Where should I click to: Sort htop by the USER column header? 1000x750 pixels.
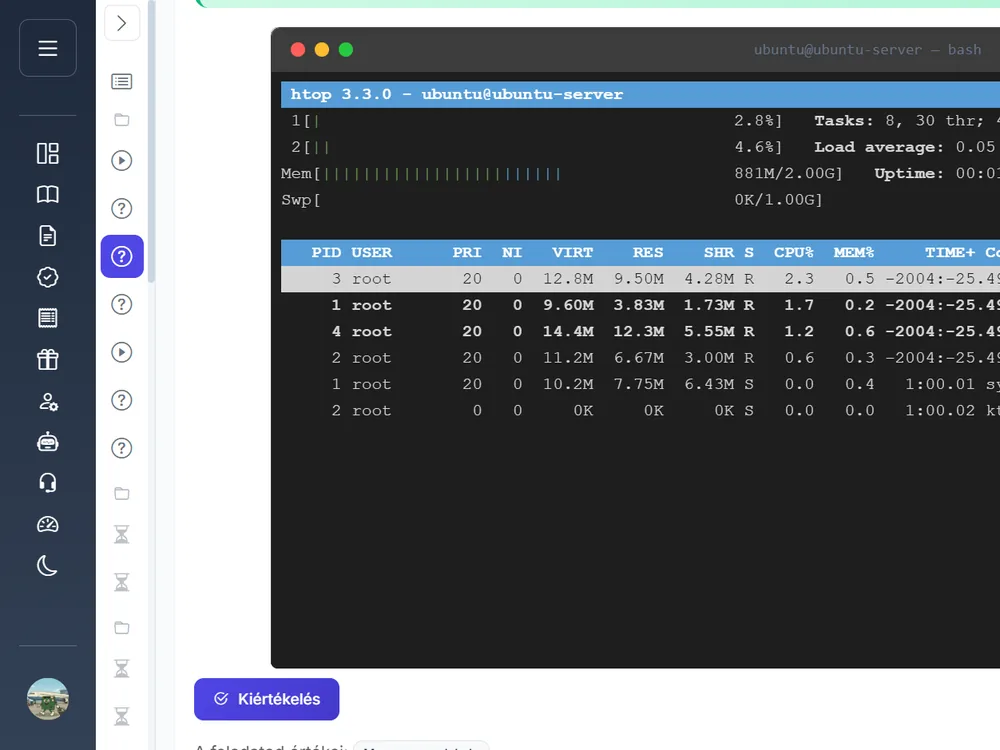(372, 253)
